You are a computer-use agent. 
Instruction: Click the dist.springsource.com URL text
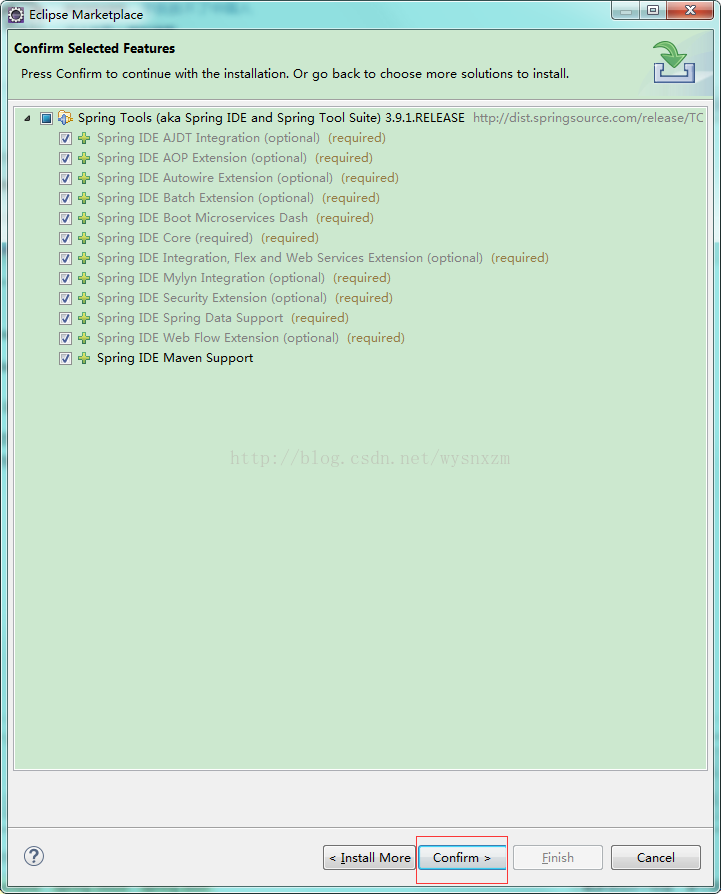588,118
